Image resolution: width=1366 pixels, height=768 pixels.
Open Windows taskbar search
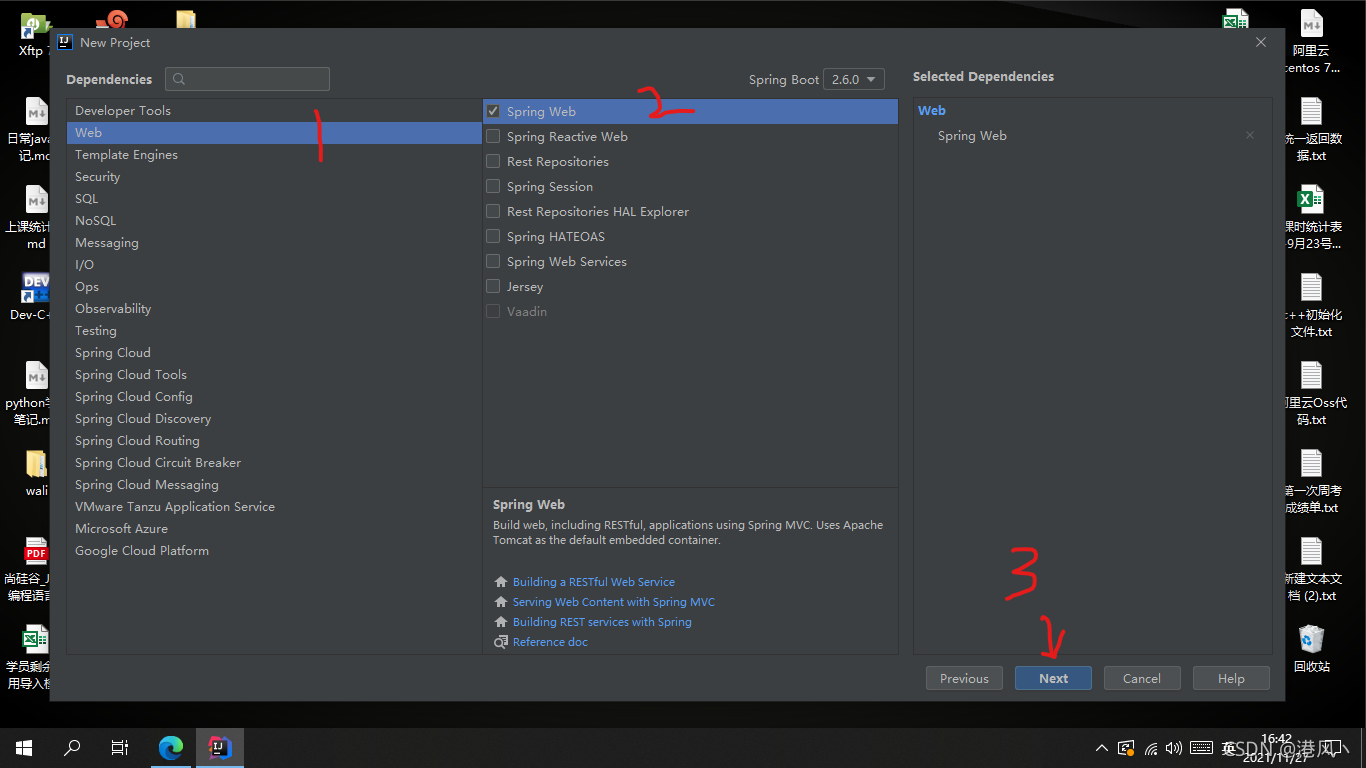[x=72, y=747]
